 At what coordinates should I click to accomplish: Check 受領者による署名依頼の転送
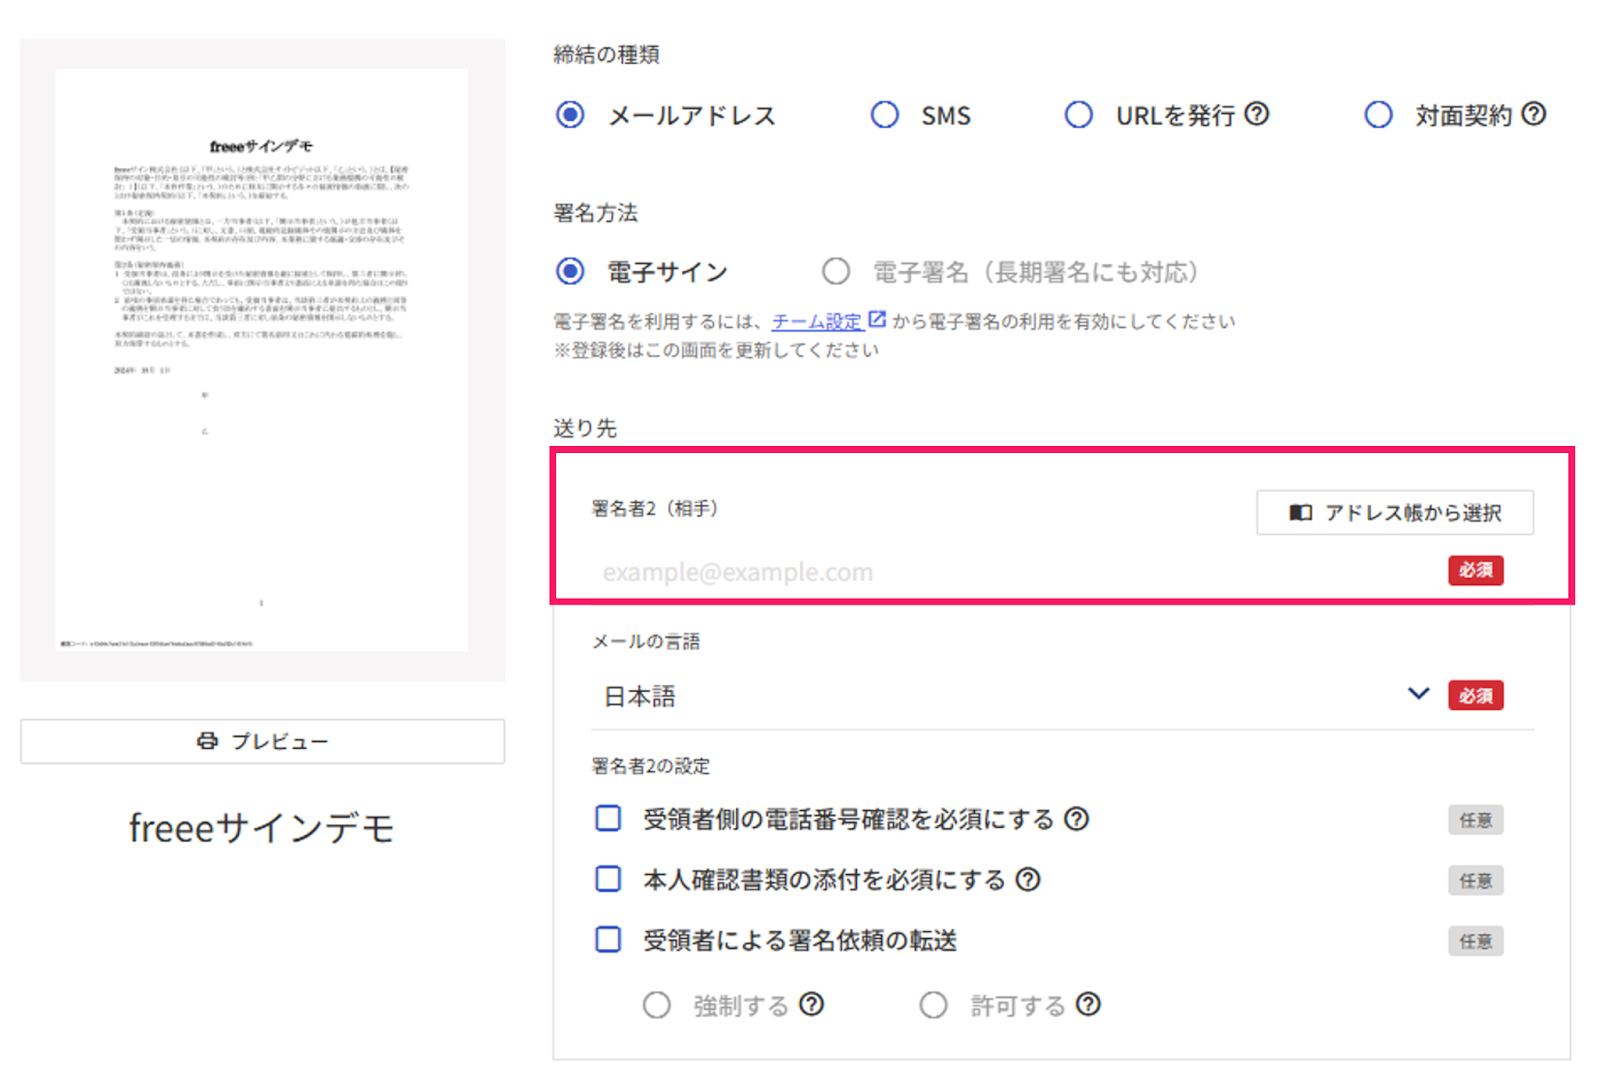click(x=608, y=940)
